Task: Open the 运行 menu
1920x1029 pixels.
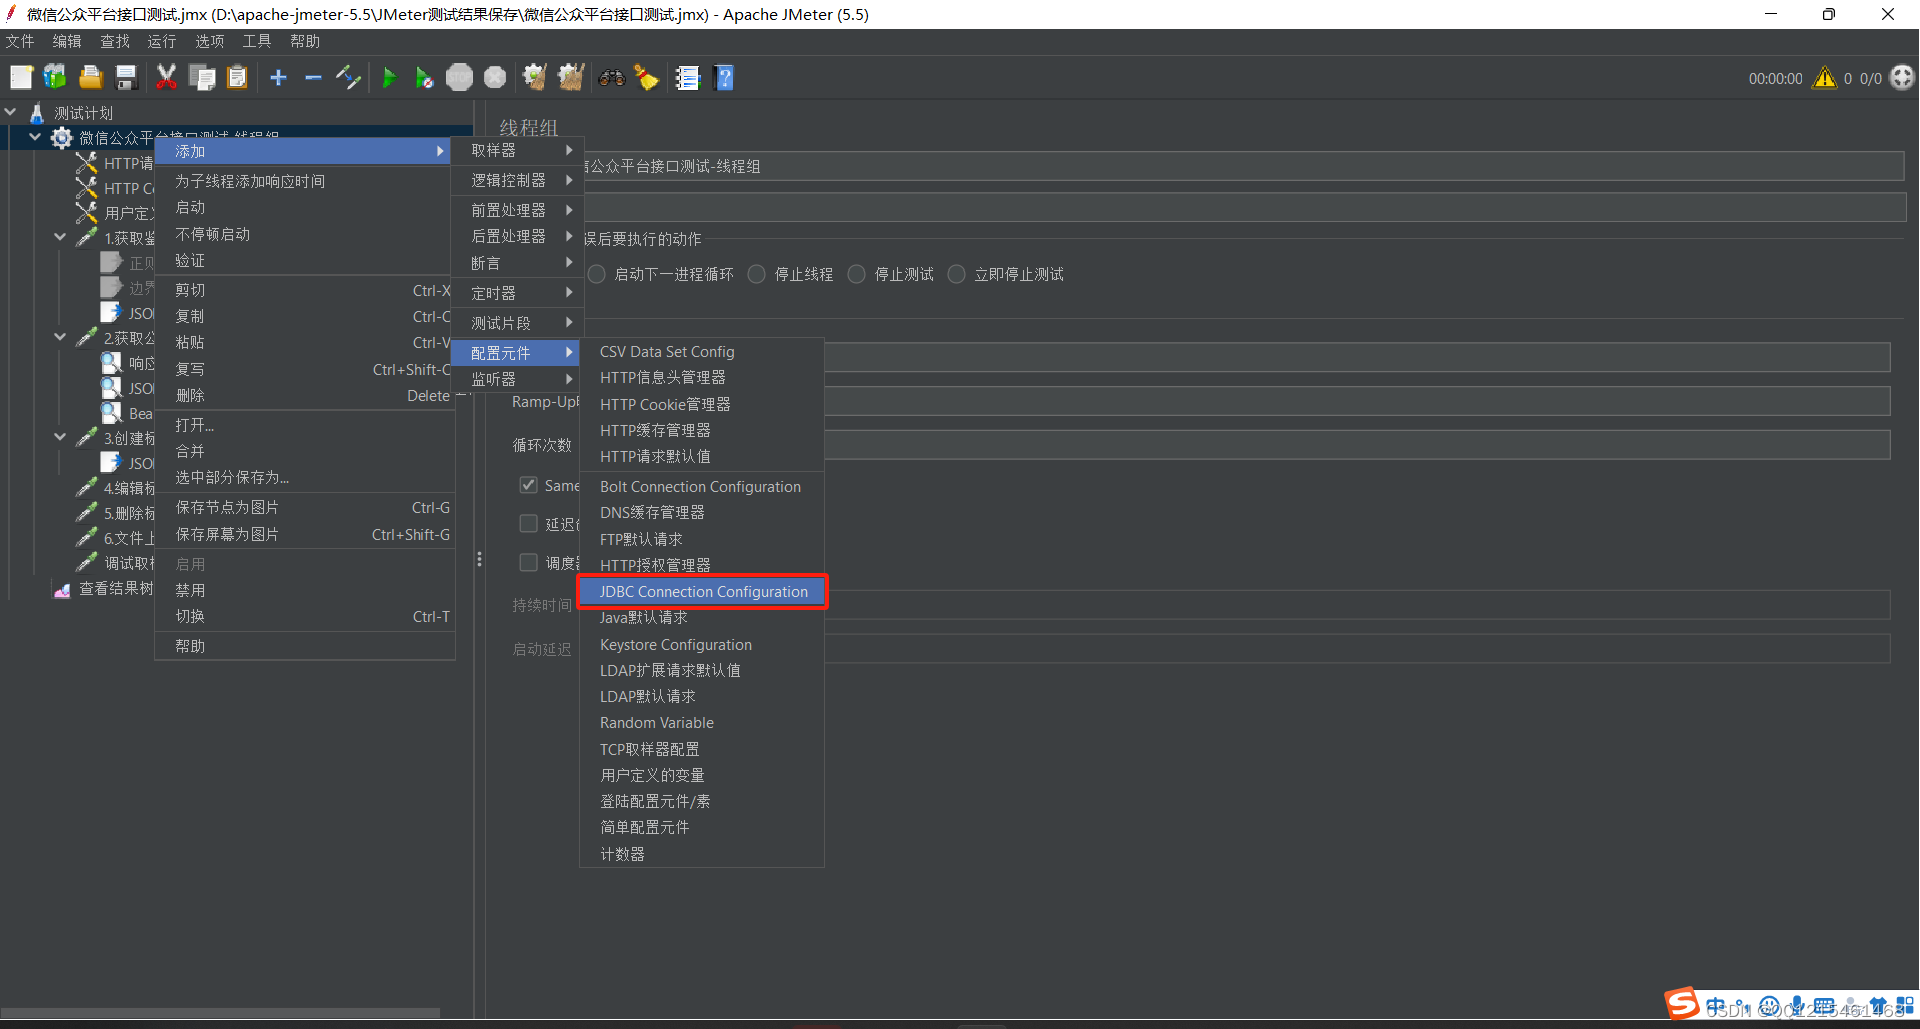Action: click(162, 41)
